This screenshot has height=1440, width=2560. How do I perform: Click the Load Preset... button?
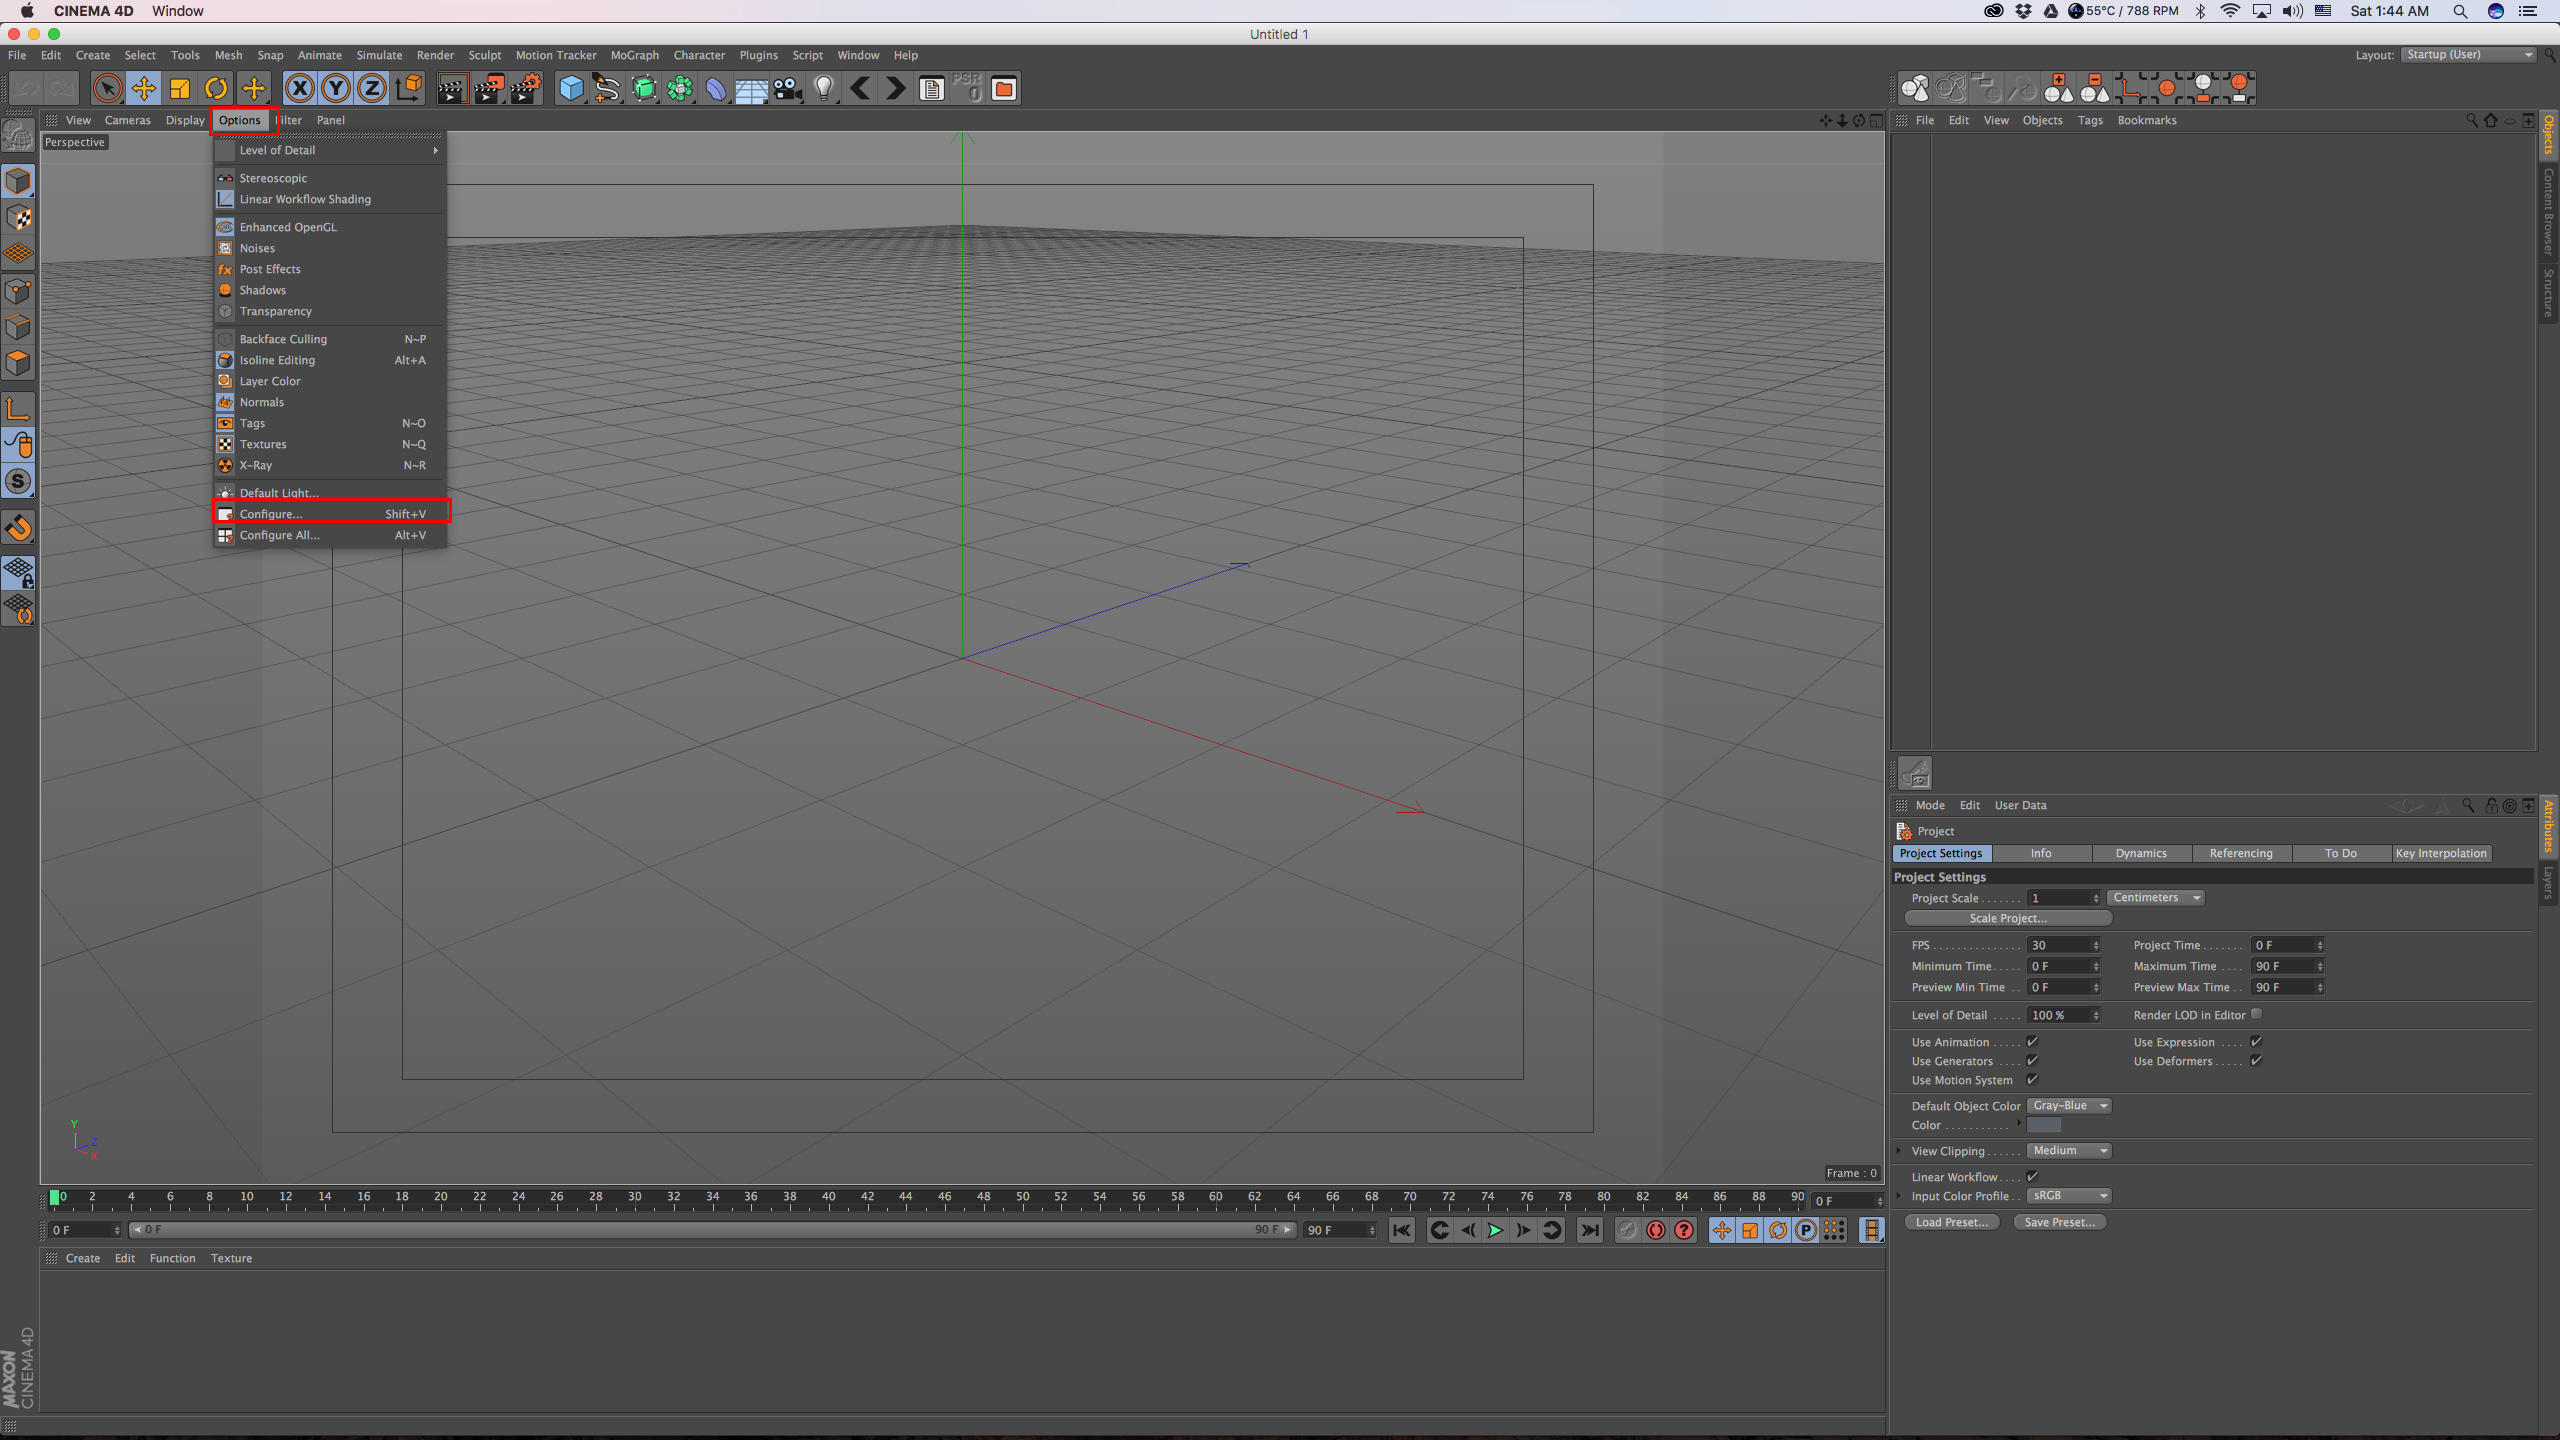click(x=1951, y=1222)
